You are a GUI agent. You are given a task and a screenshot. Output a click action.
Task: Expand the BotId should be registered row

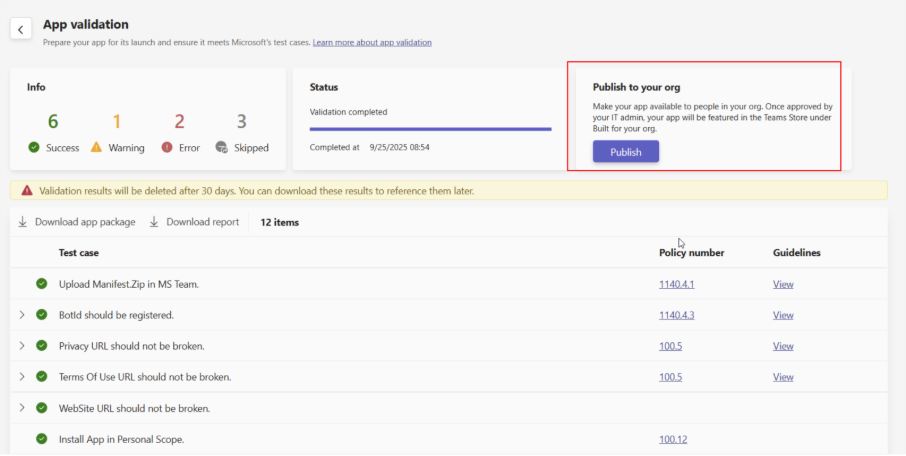[22, 315]
